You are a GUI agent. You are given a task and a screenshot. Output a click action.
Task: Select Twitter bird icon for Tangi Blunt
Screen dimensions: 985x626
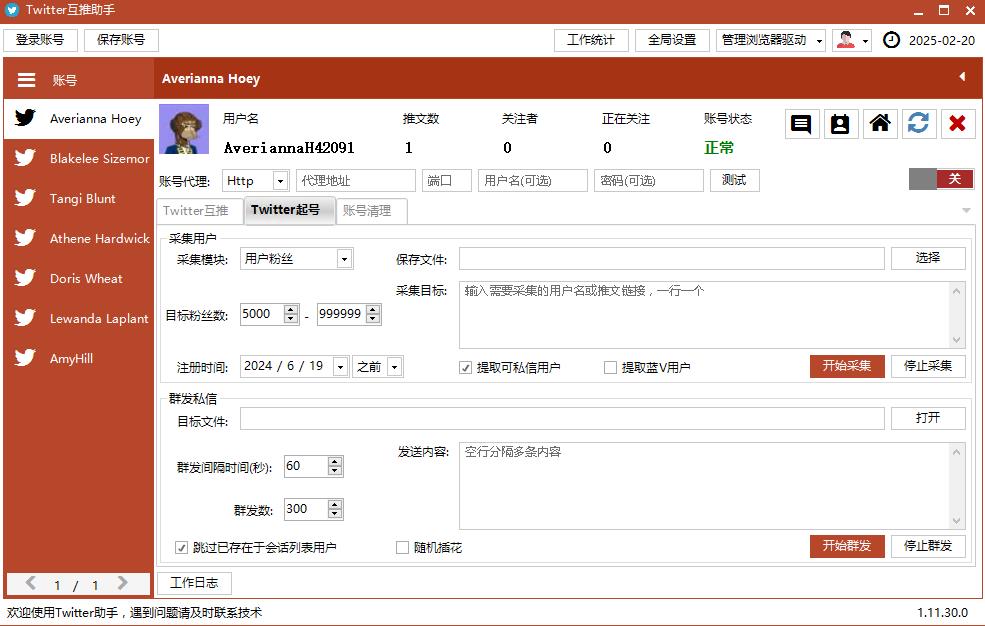(x=25, y=198)
